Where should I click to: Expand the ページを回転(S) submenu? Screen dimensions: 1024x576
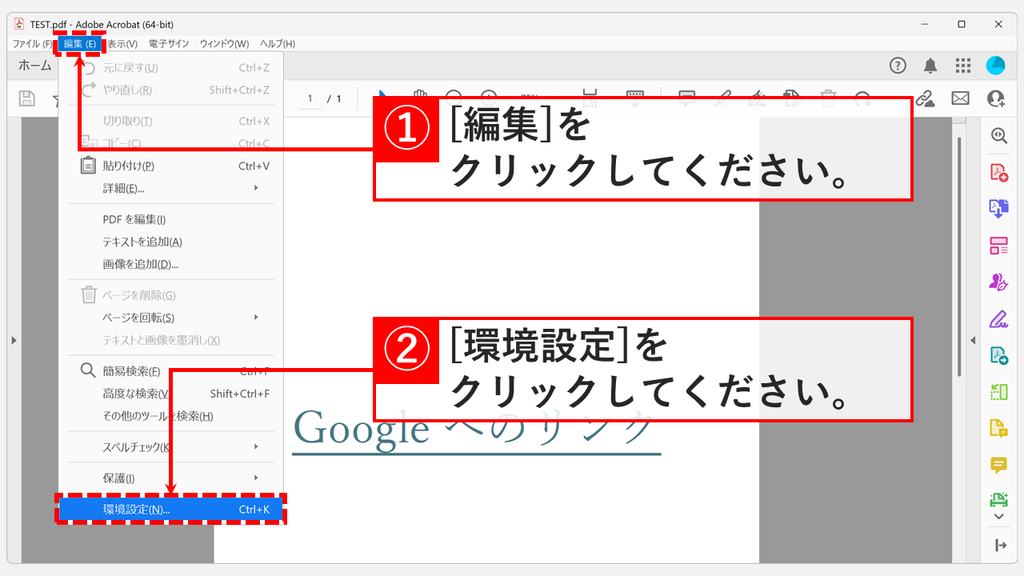point(171,317)
